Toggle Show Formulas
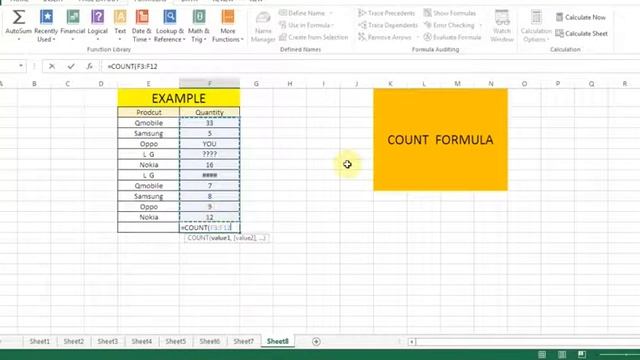Image resolution: width=640 pixels, height=360 pixels. click(449, 13)
